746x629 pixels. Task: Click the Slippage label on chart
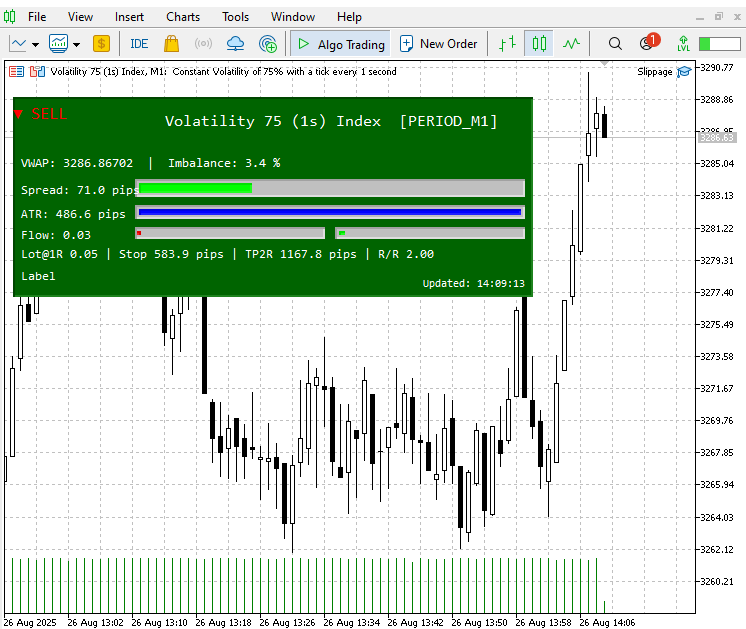[655, 71]
